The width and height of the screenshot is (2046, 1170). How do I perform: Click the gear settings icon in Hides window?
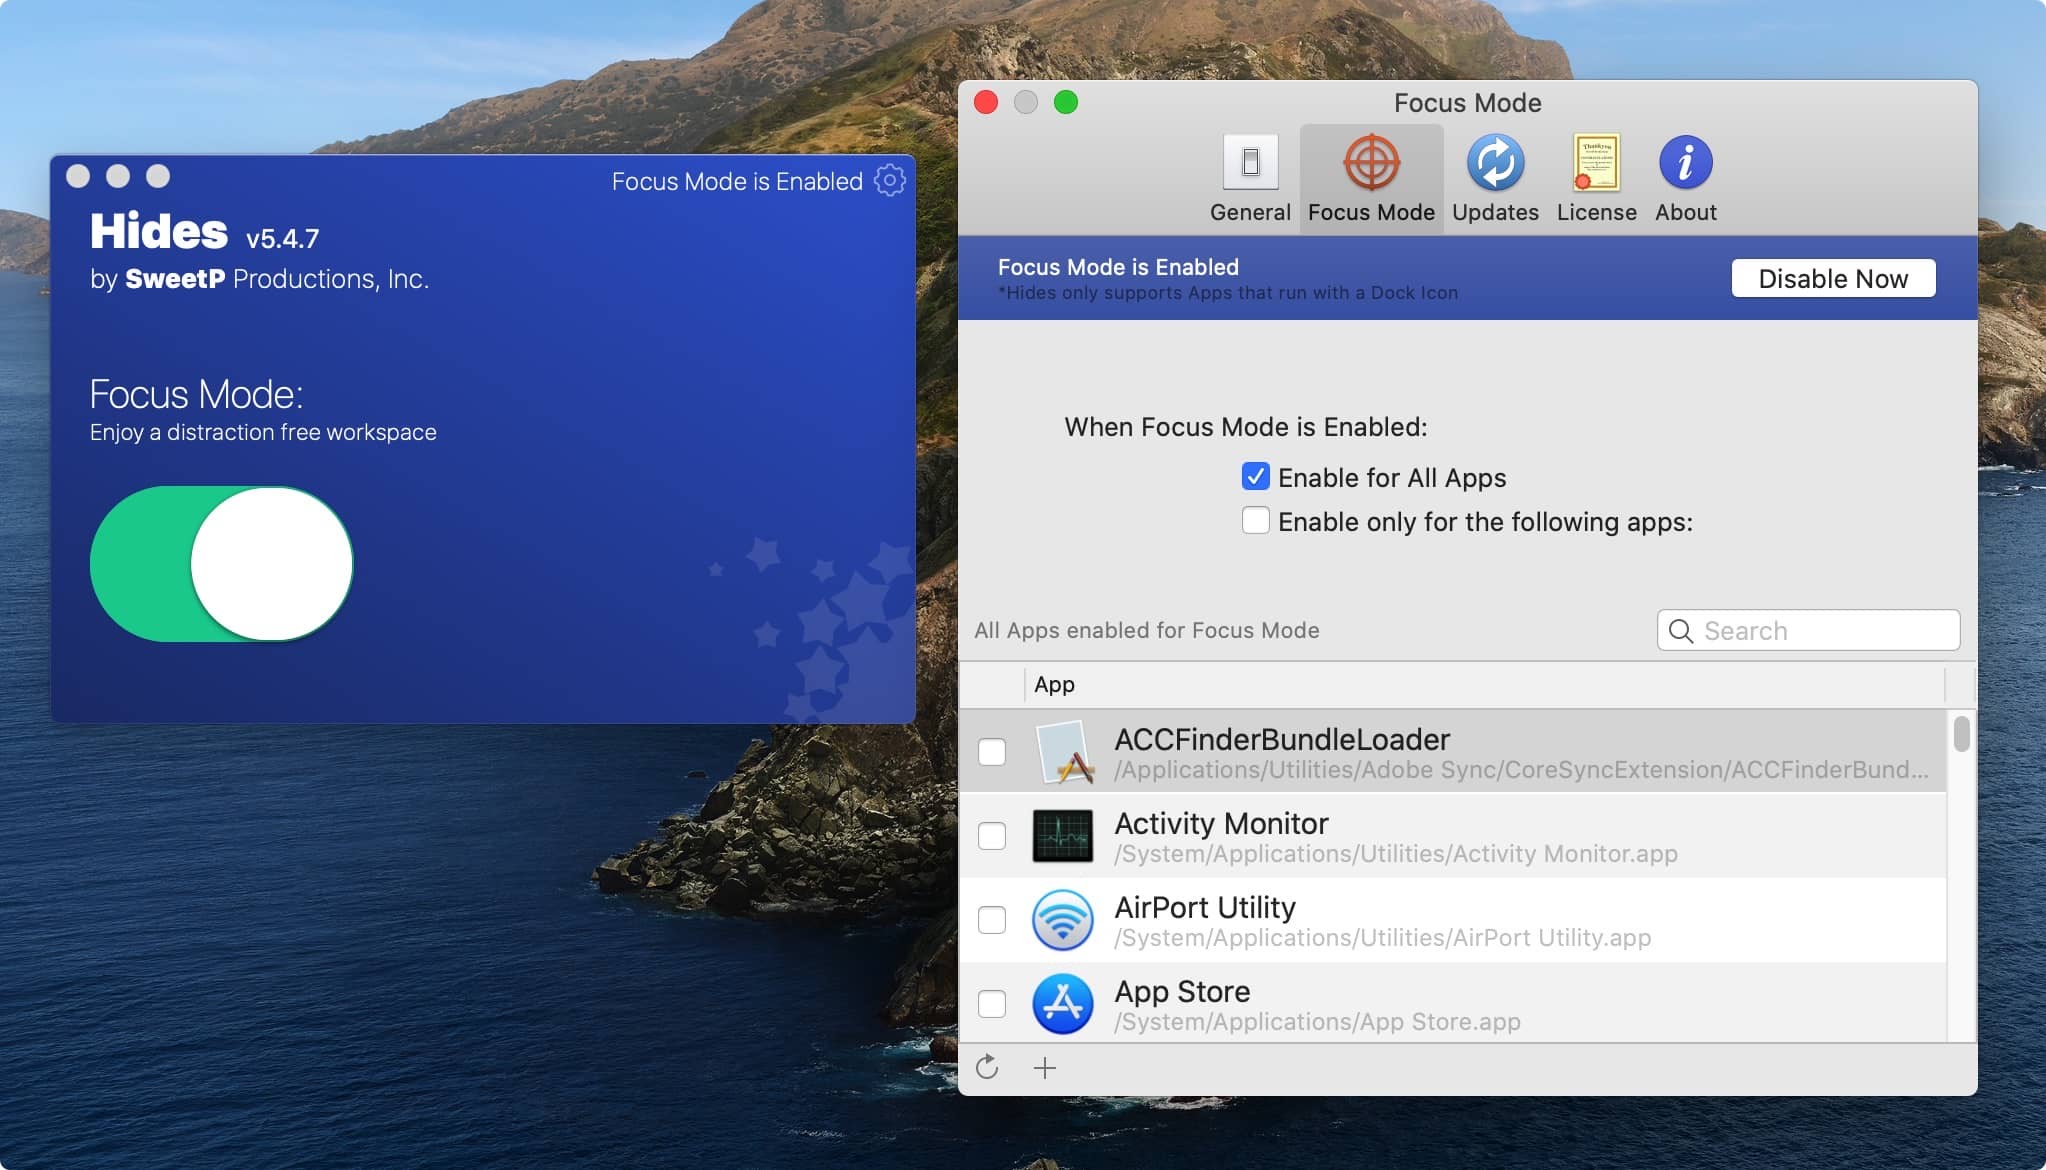[x=889, y=180]
